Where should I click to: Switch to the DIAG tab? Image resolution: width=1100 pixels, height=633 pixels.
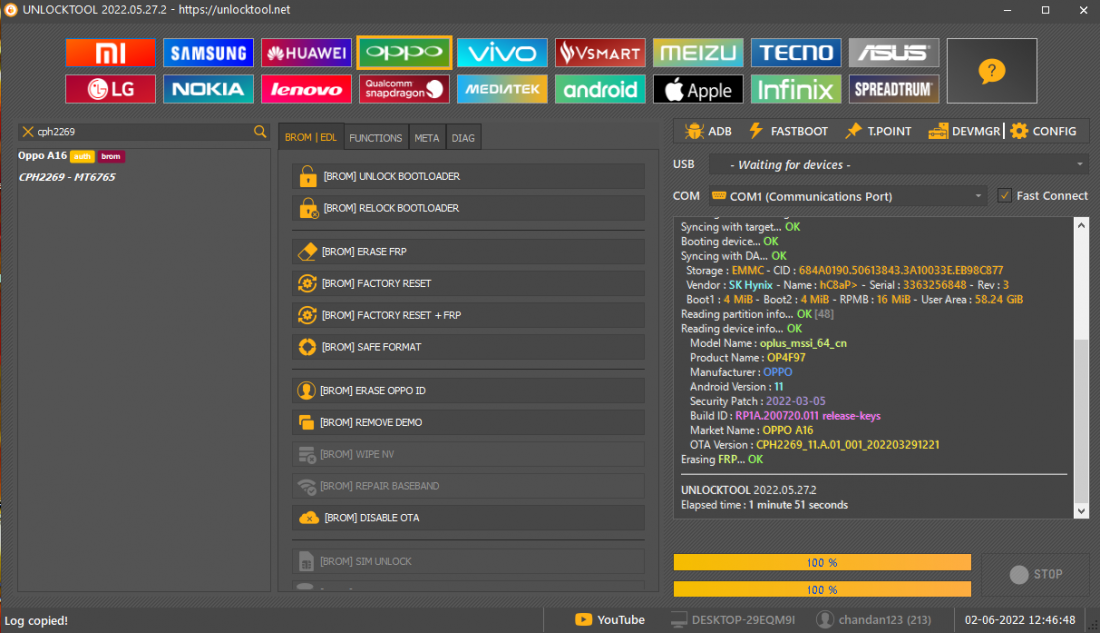(463, 138)
